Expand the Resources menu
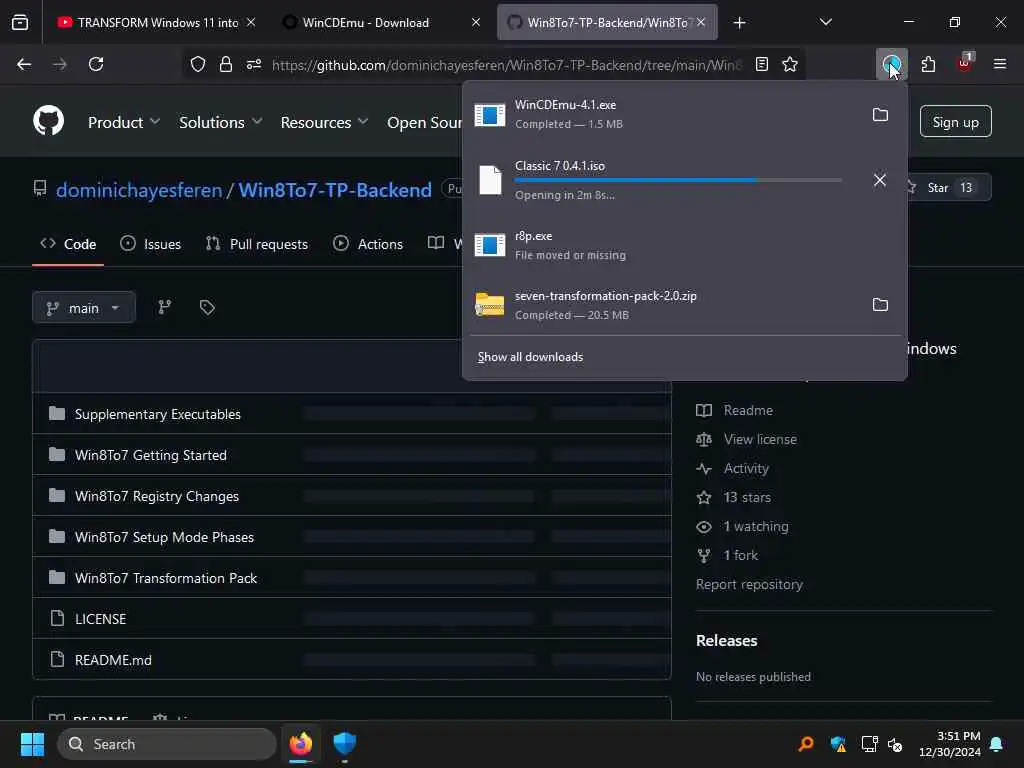Viewport: 1024px width, 768px height. pyautogui.click(x=325, y=122)
